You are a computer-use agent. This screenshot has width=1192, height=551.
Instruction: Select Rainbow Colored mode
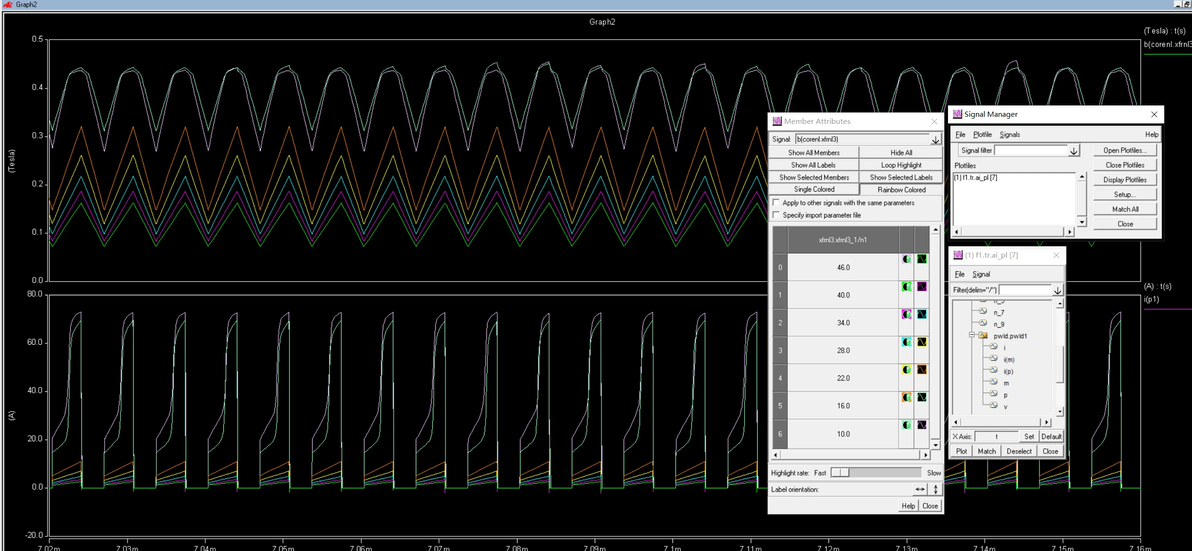[x=901, y=189]
